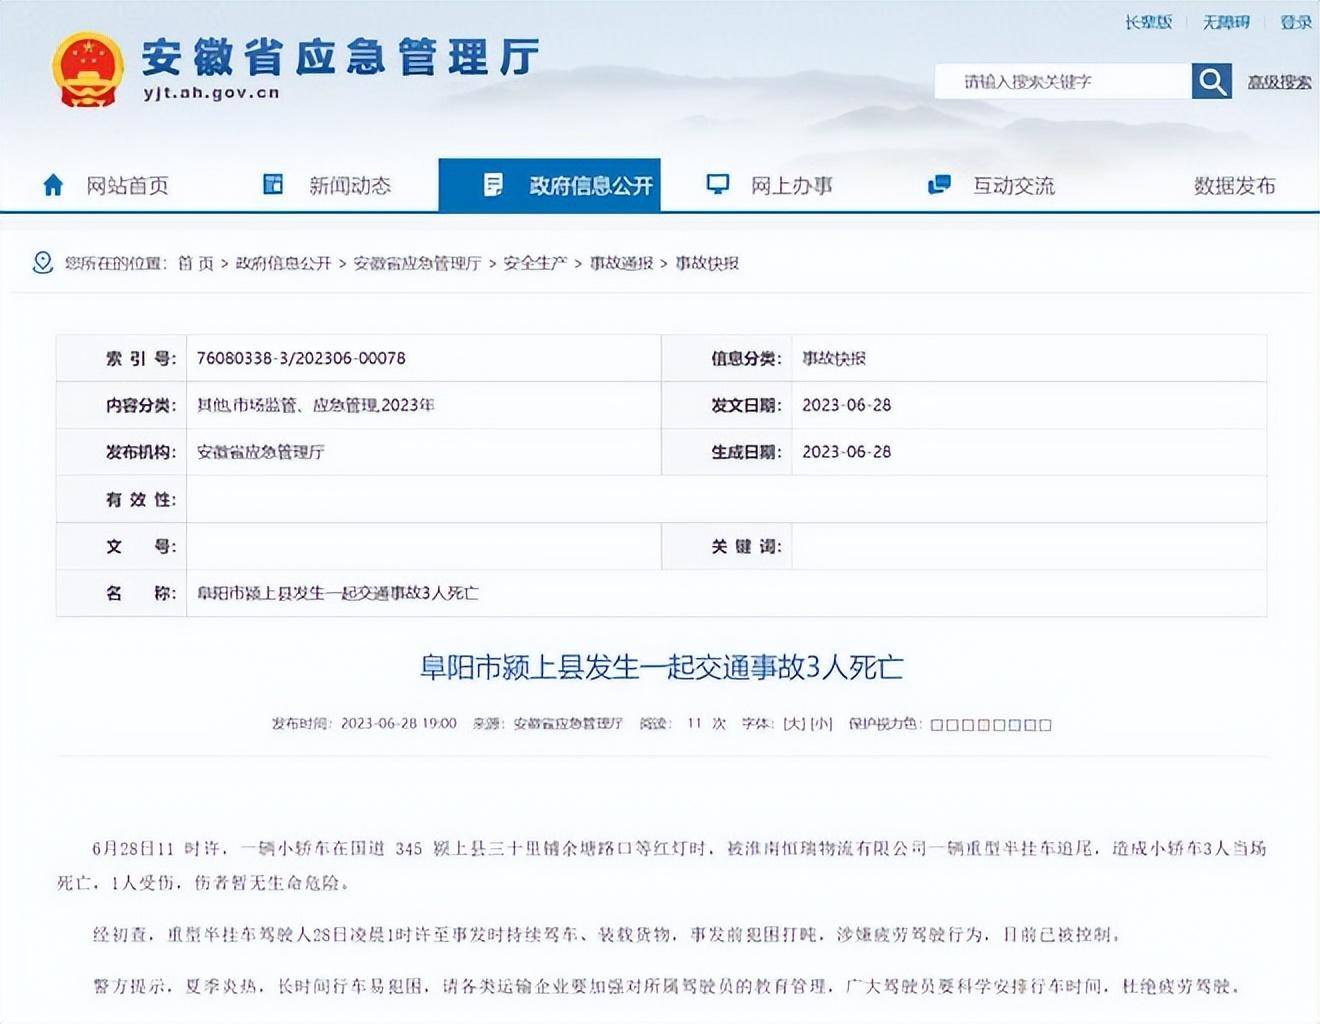
Task: Click the 索引号 label cell
Action: coord(122,358)
